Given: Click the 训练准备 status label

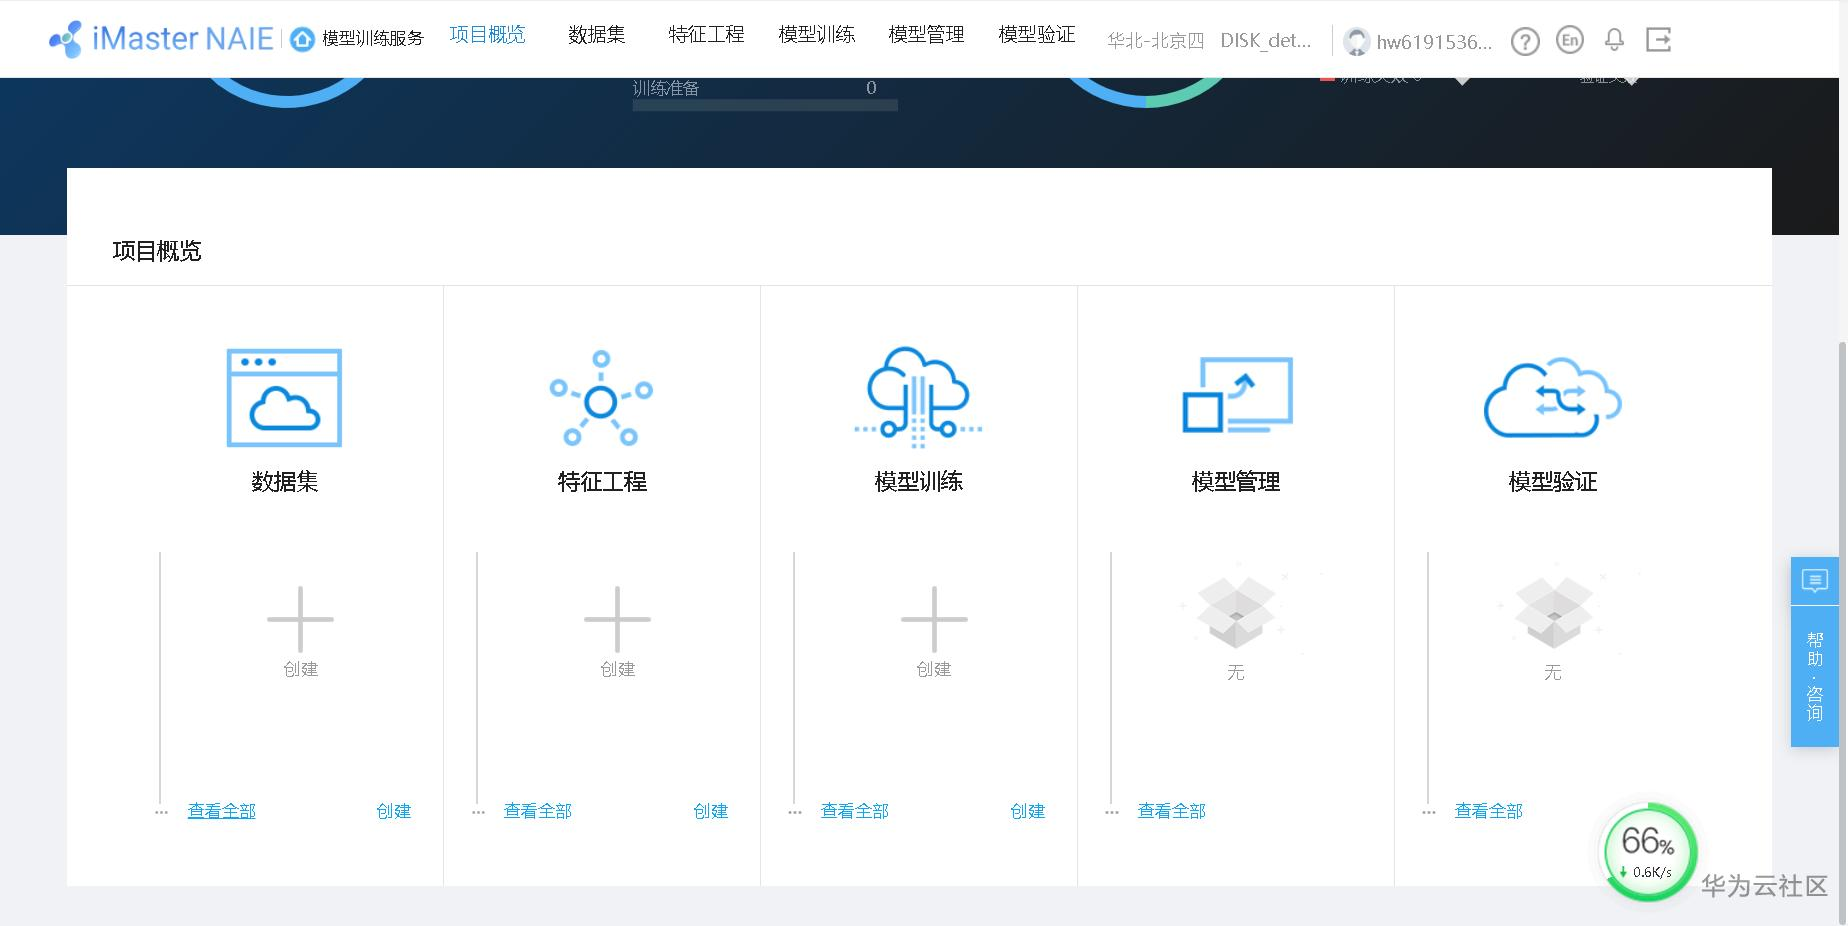Looking at the screenshot, I should click(x=666, y=88).
